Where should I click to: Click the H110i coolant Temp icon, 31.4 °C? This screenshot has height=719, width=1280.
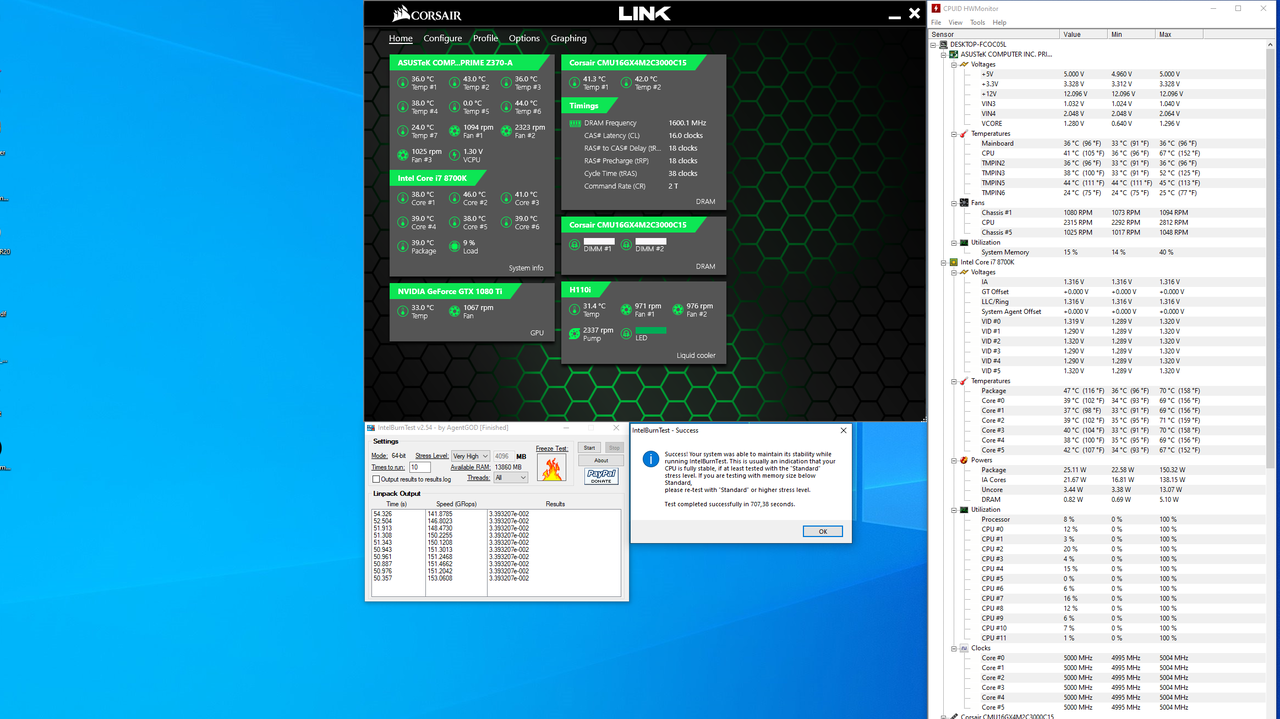pyautogui.click(x=574, y=310)
